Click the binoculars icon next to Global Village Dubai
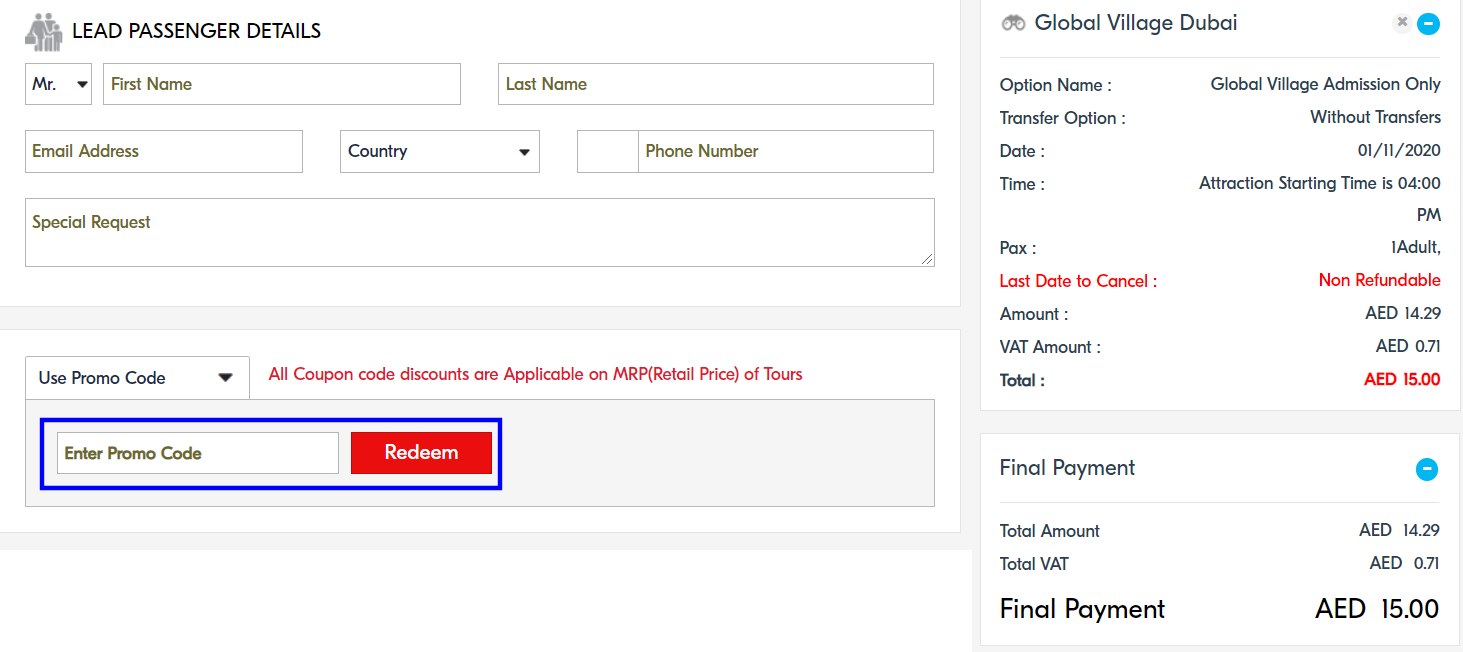Screen dimensions: 1463x652 tap(1013, 23)
